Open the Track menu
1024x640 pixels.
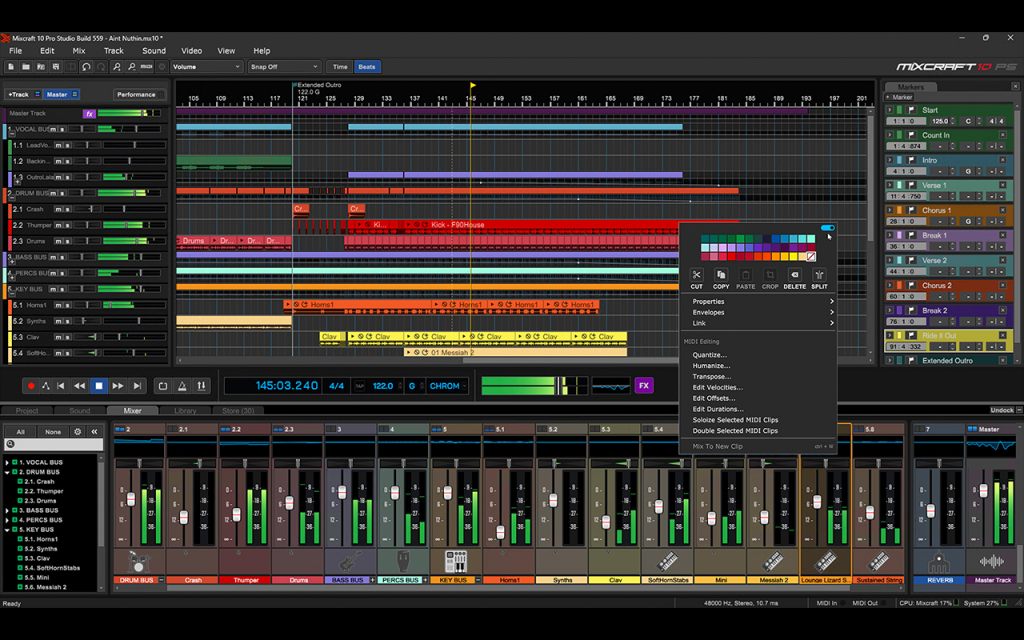(x=114, y=50)
